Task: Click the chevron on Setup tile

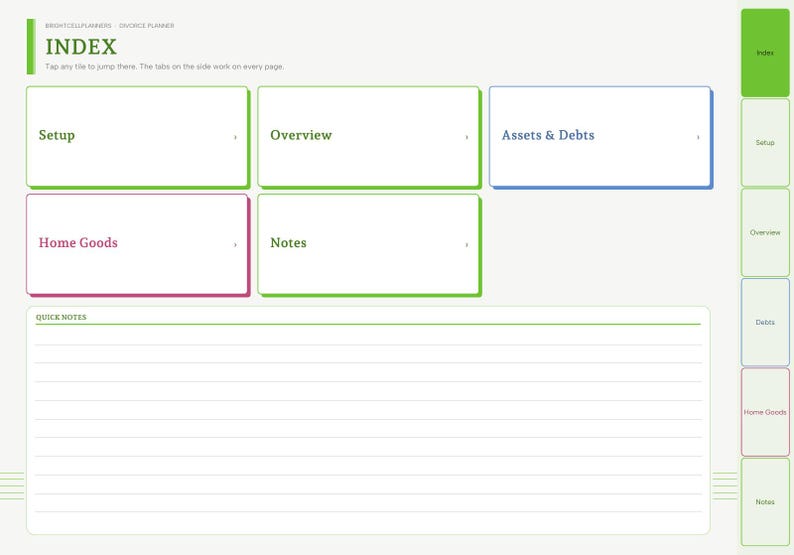Action: coord(235,137)
